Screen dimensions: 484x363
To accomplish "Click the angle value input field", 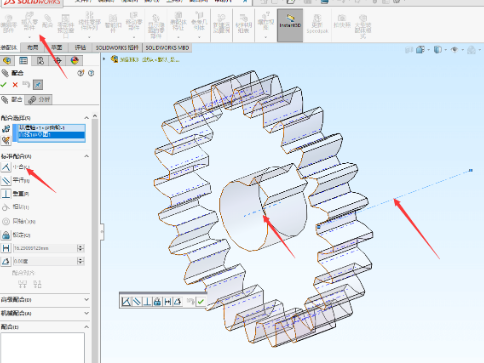I will click(x=45, y=261).
